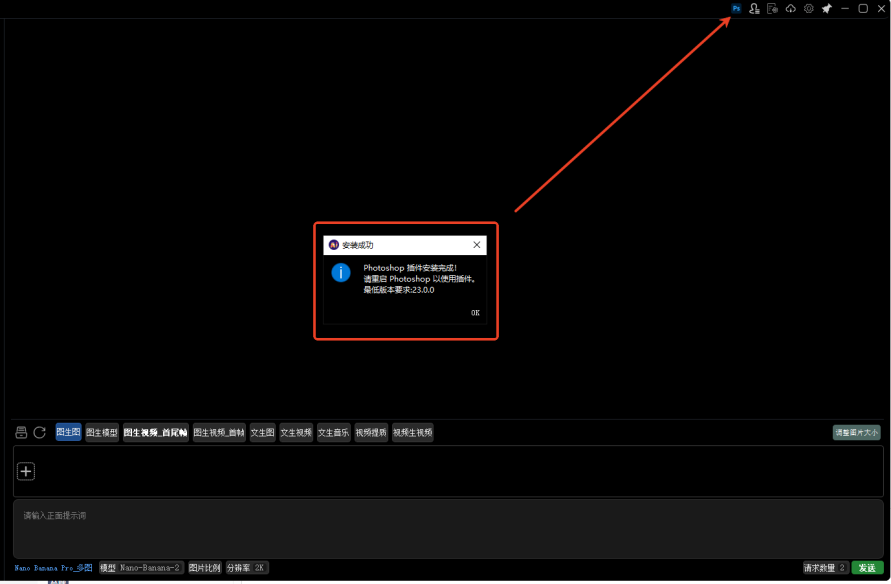Screen dimensions: 891x584
Task: Switch to the 图生视频_首尾帧 tab
Action: pyautogui.click(x=156, y=432)
